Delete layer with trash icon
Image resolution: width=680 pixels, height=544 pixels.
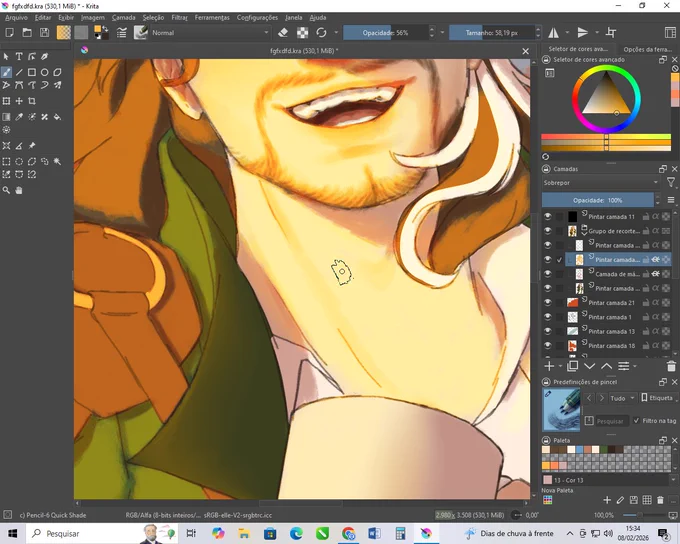[671, 366]
